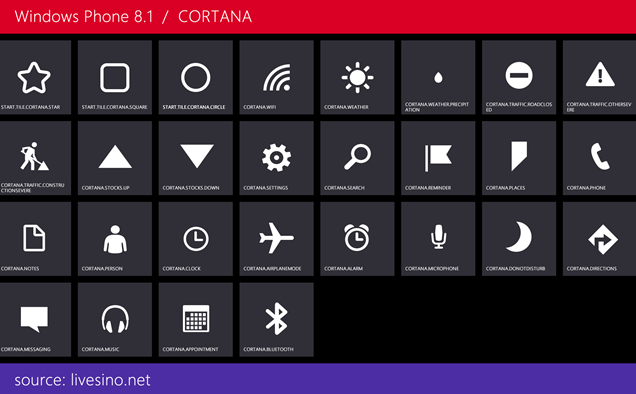This screenshot has width=636, height=394.
Task: Click the Cortana alarm clock icon
Action: click(x=357, y=237)
